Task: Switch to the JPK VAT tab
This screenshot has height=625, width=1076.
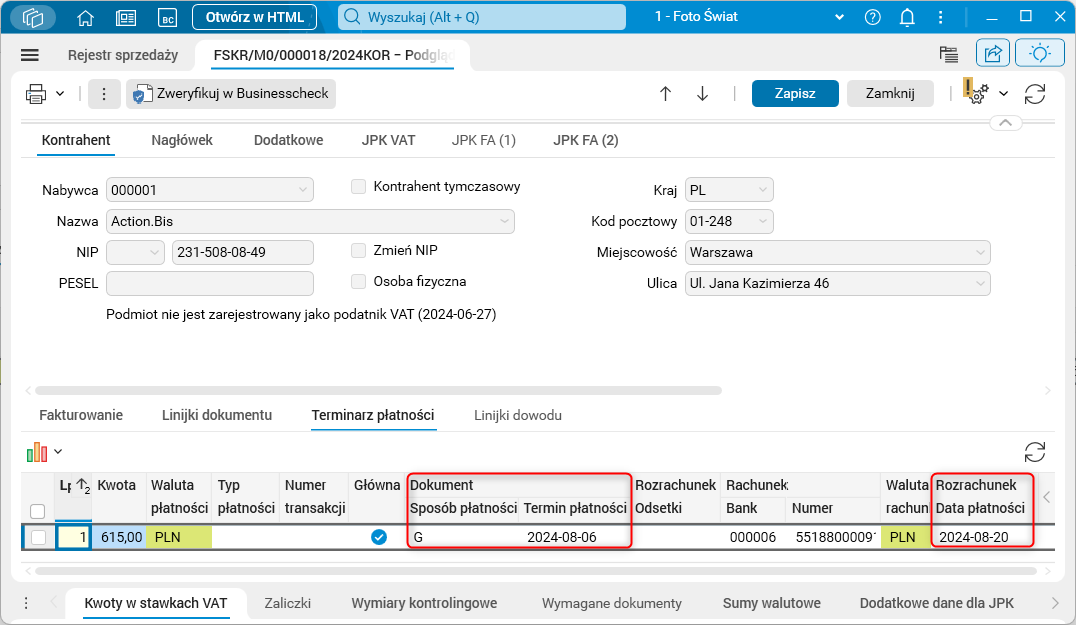Action: tap(388, 140)
